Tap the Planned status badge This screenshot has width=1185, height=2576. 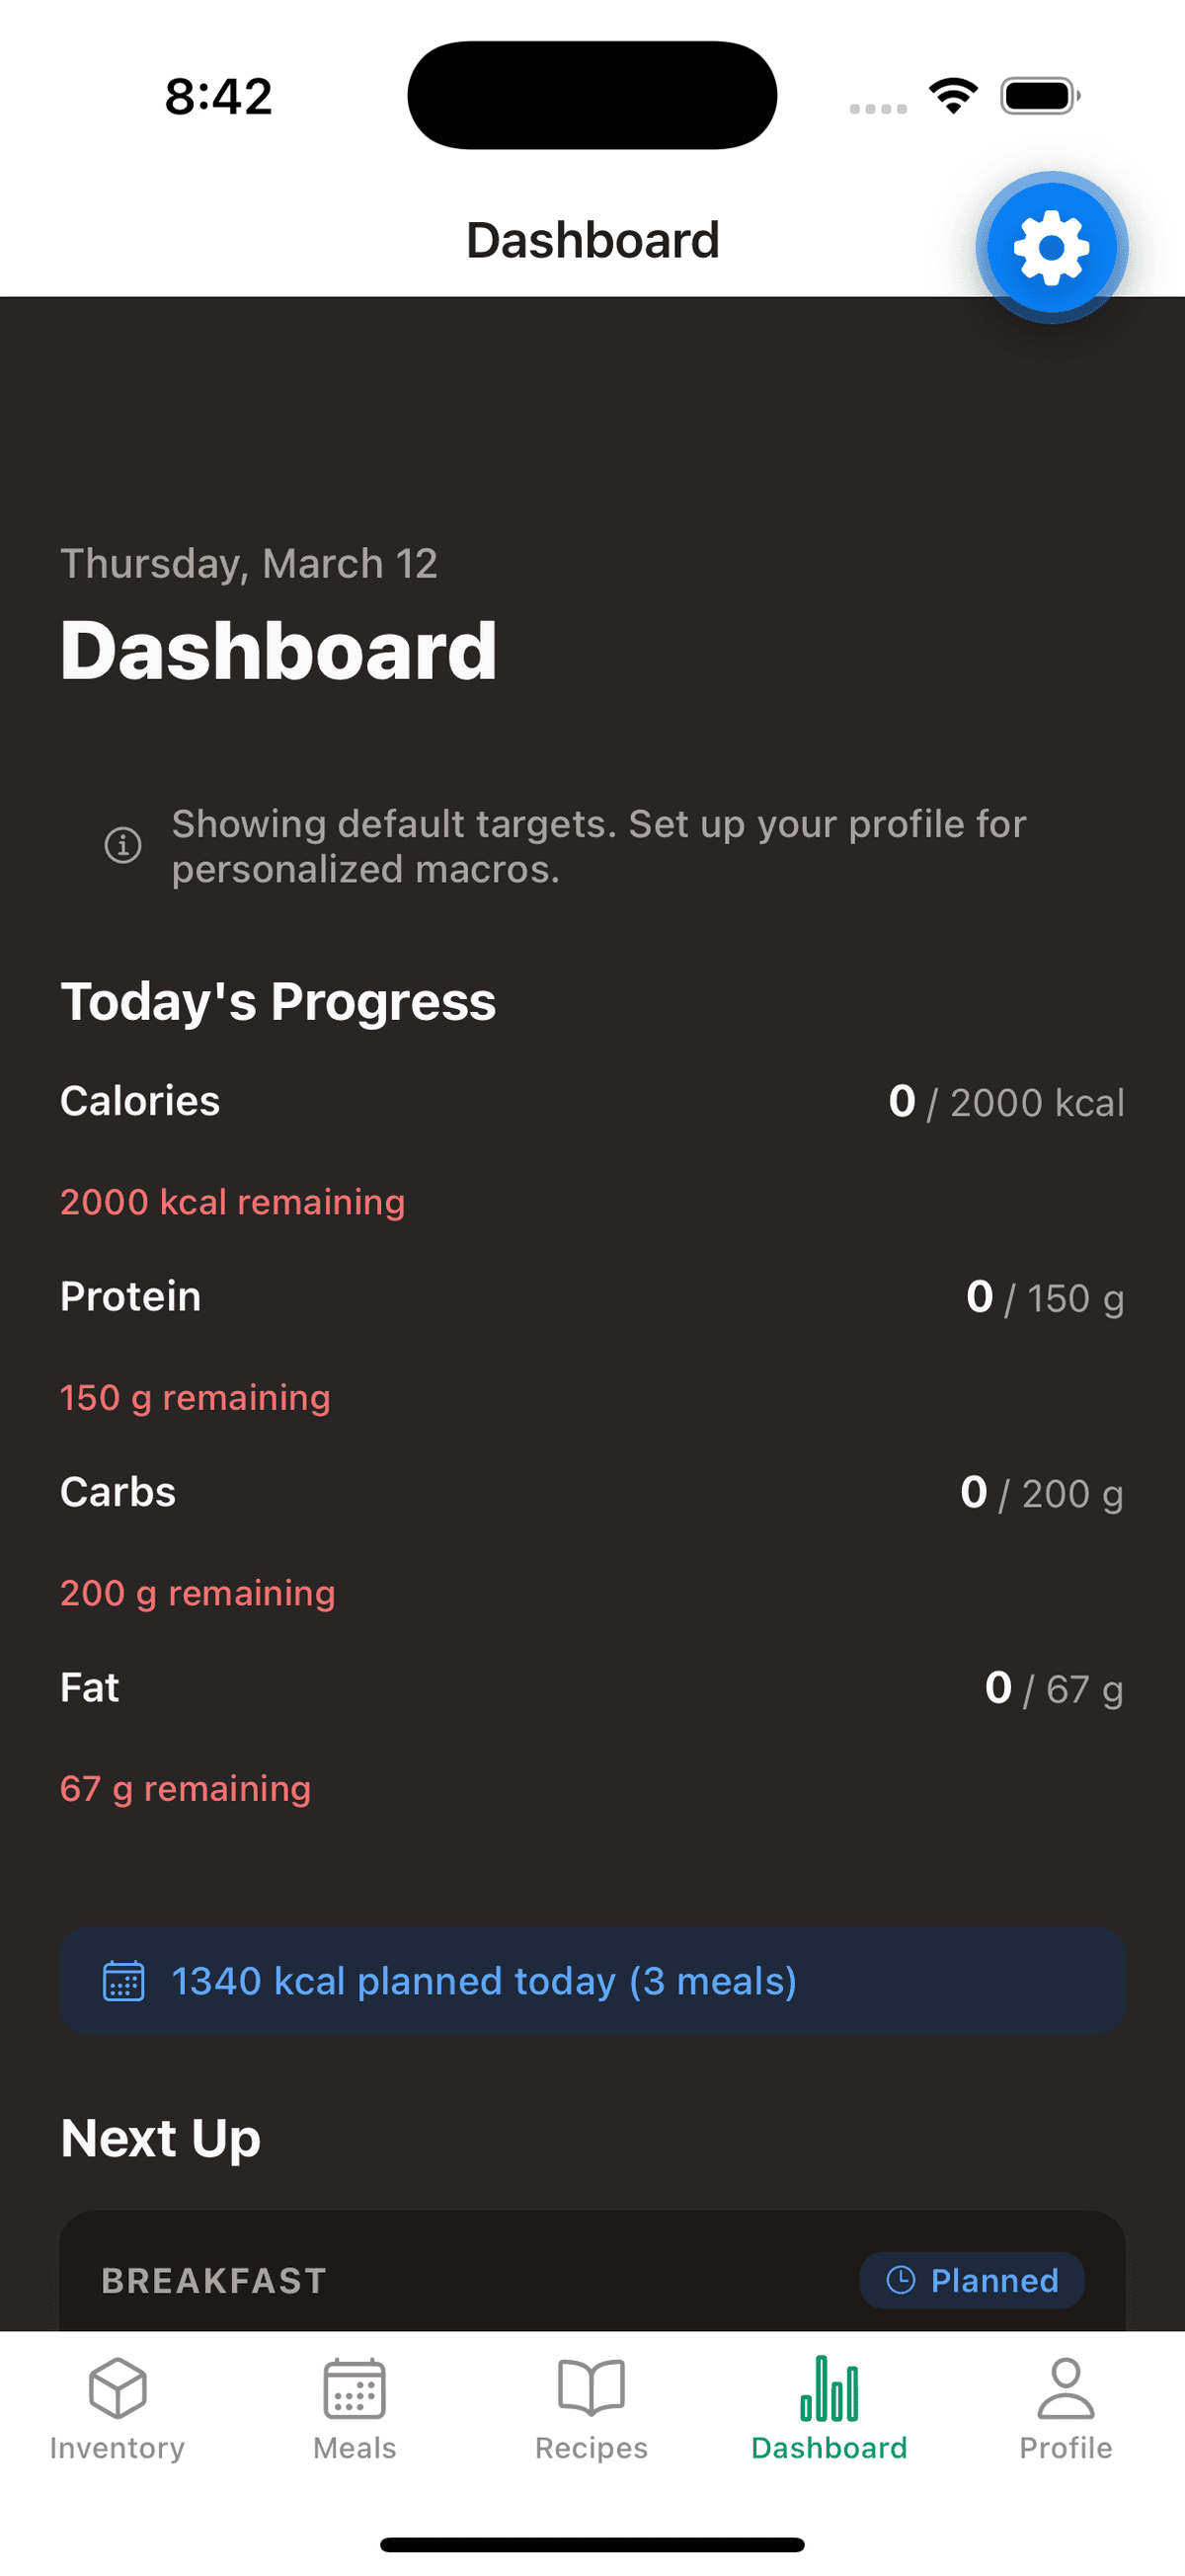pyautogui.click(x=972, y=2280)
